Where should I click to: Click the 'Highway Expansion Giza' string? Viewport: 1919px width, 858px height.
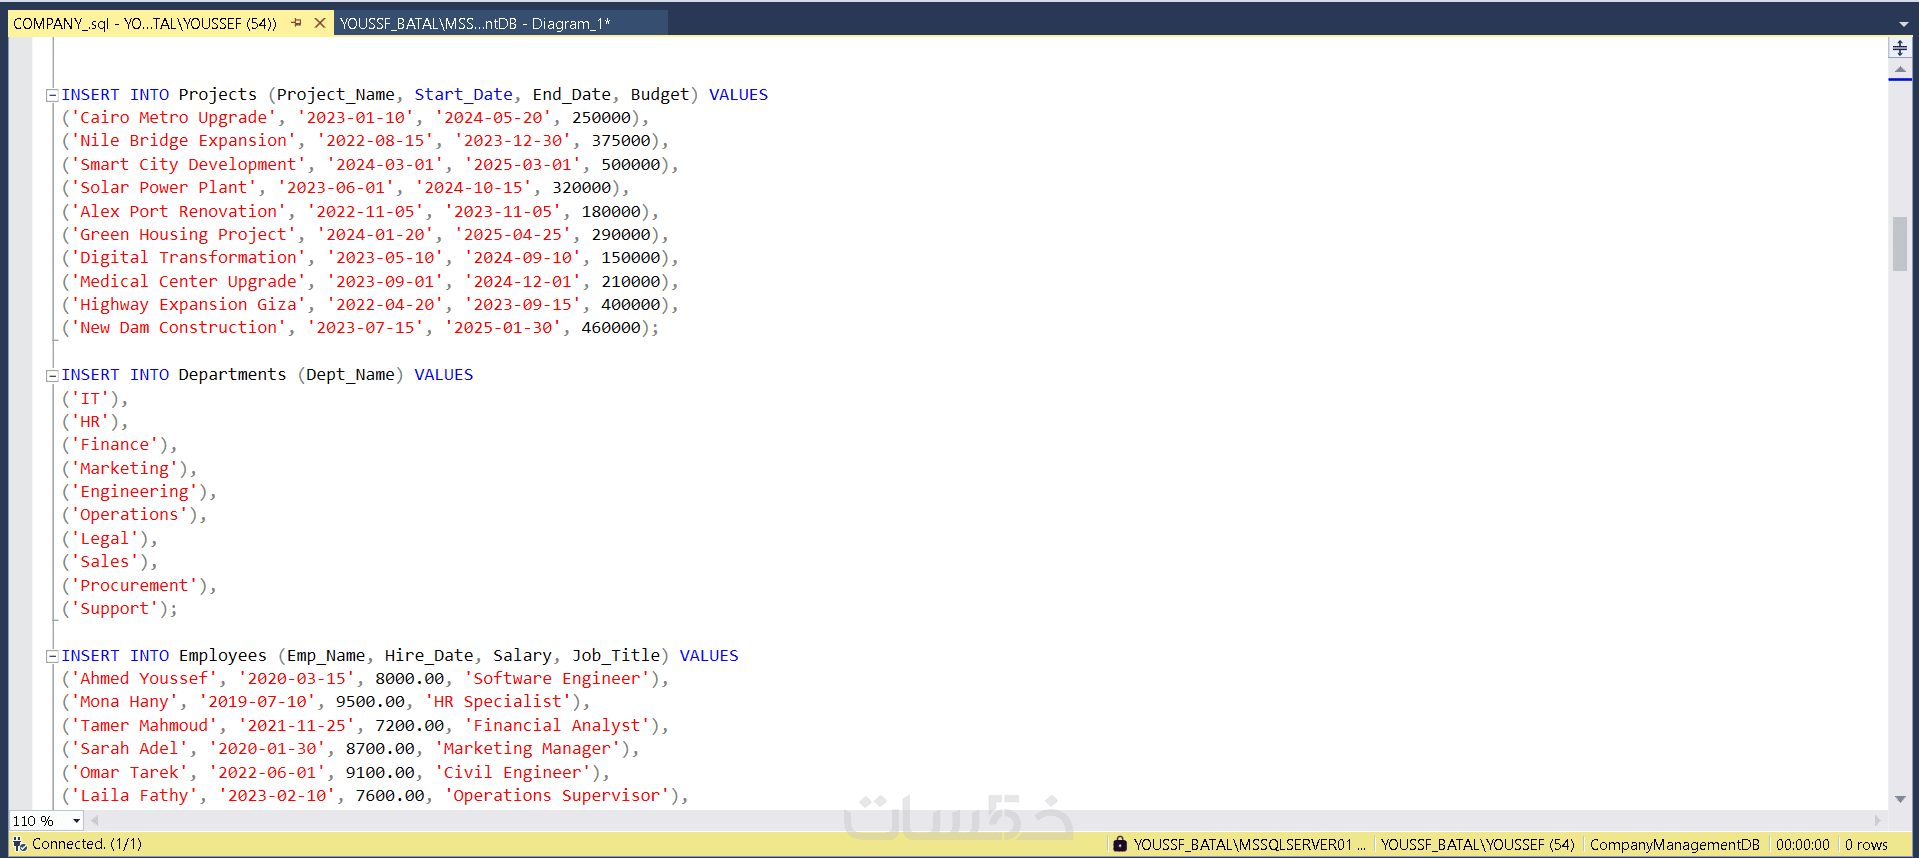(188, 305)
